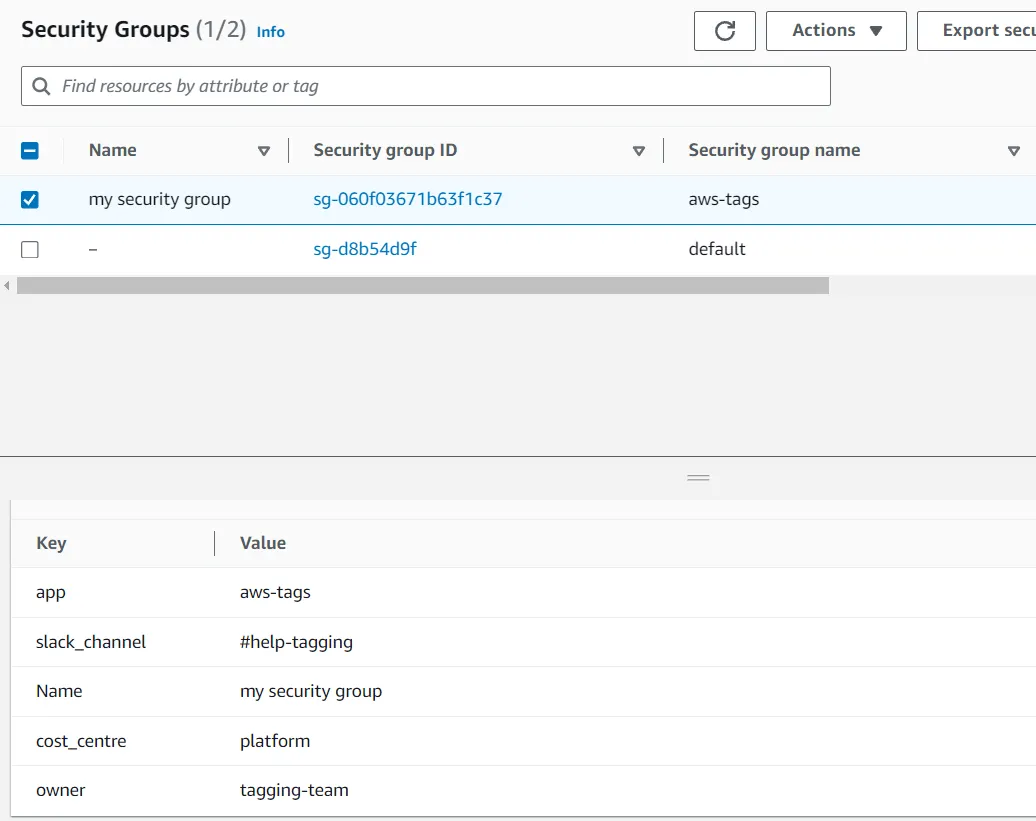Open the Info link beside Security Groups
The height and width of the screenshot is (821, 1036).
point(270,32)
